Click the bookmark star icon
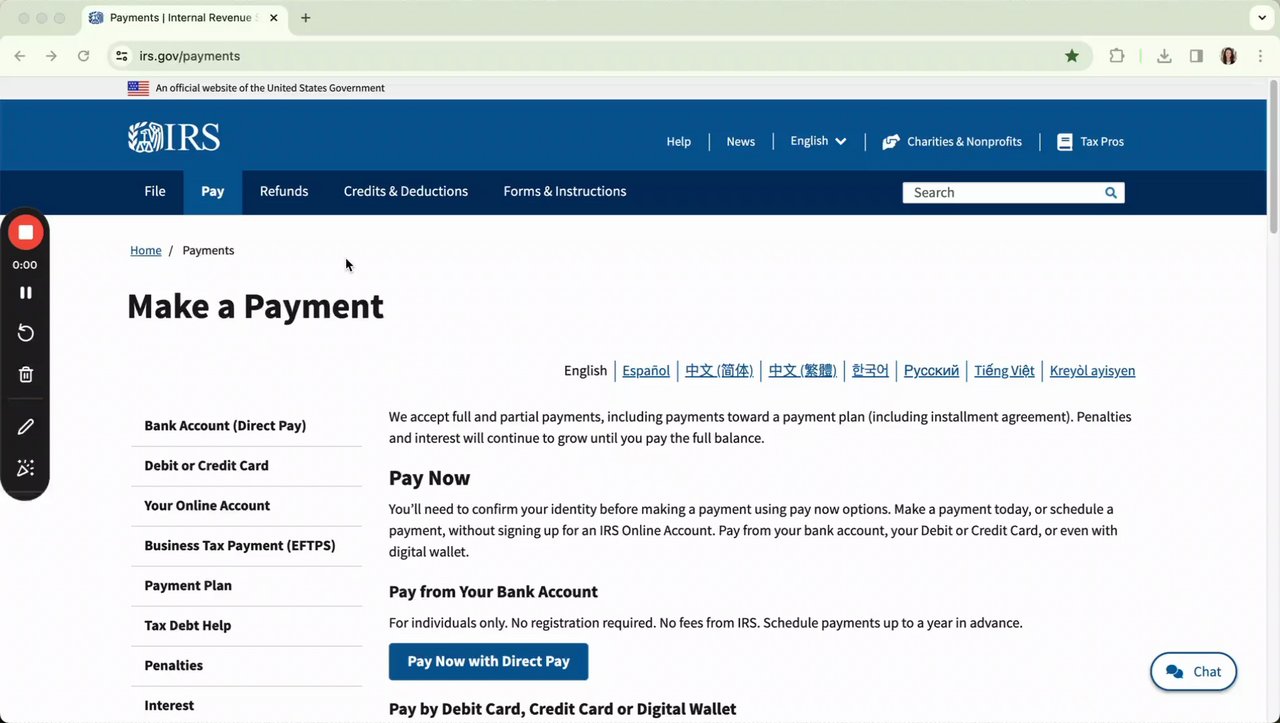 point(1072,56)
